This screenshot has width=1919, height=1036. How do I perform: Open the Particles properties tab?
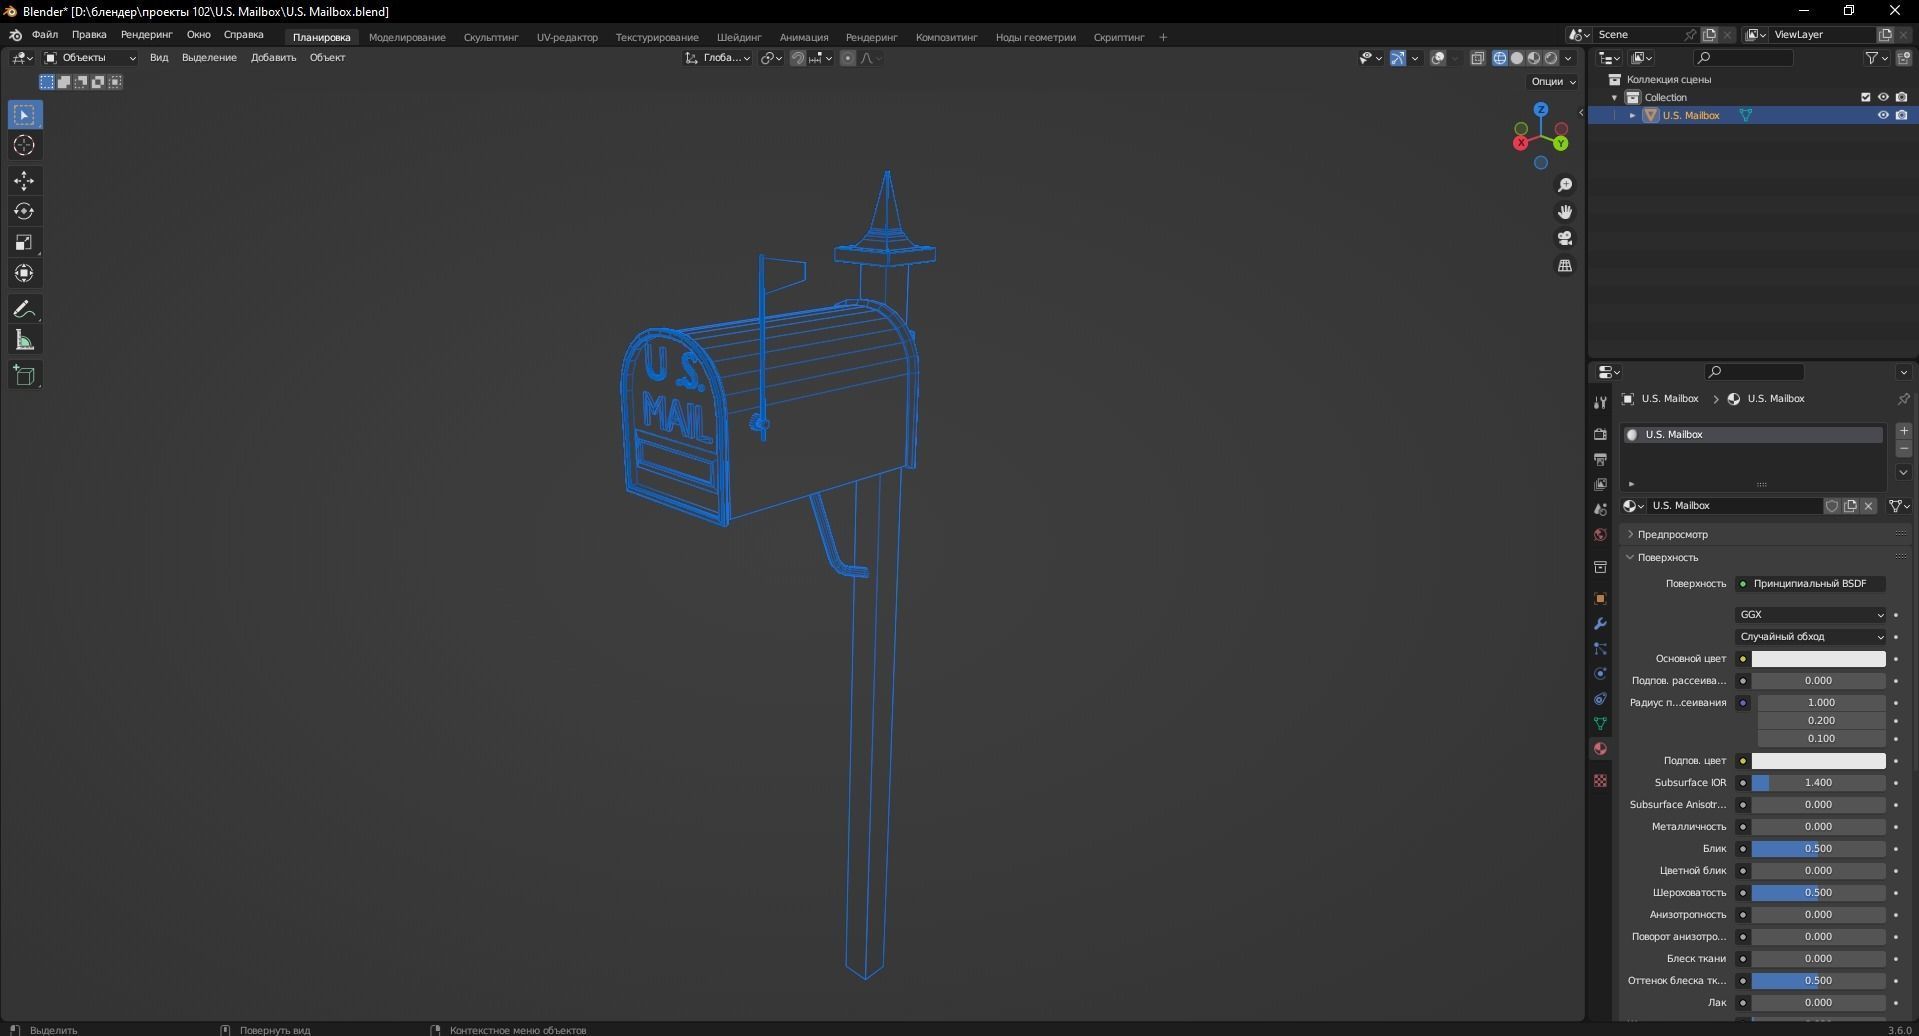pos(1600,648)
